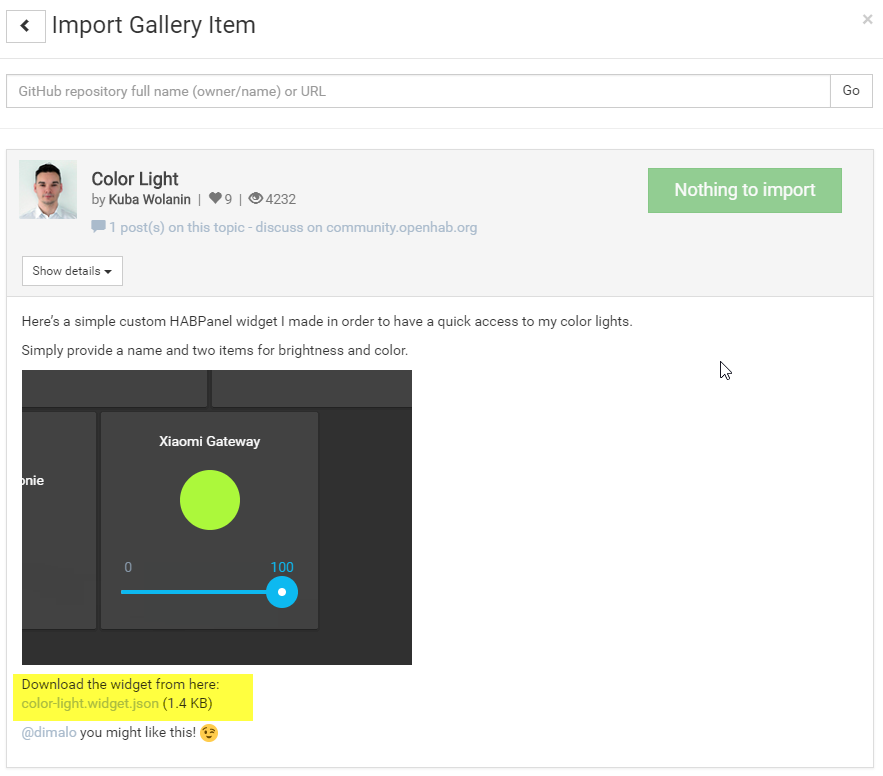Click the eye views icon
The width and height of the screenshot is (883, 776).
255,199
